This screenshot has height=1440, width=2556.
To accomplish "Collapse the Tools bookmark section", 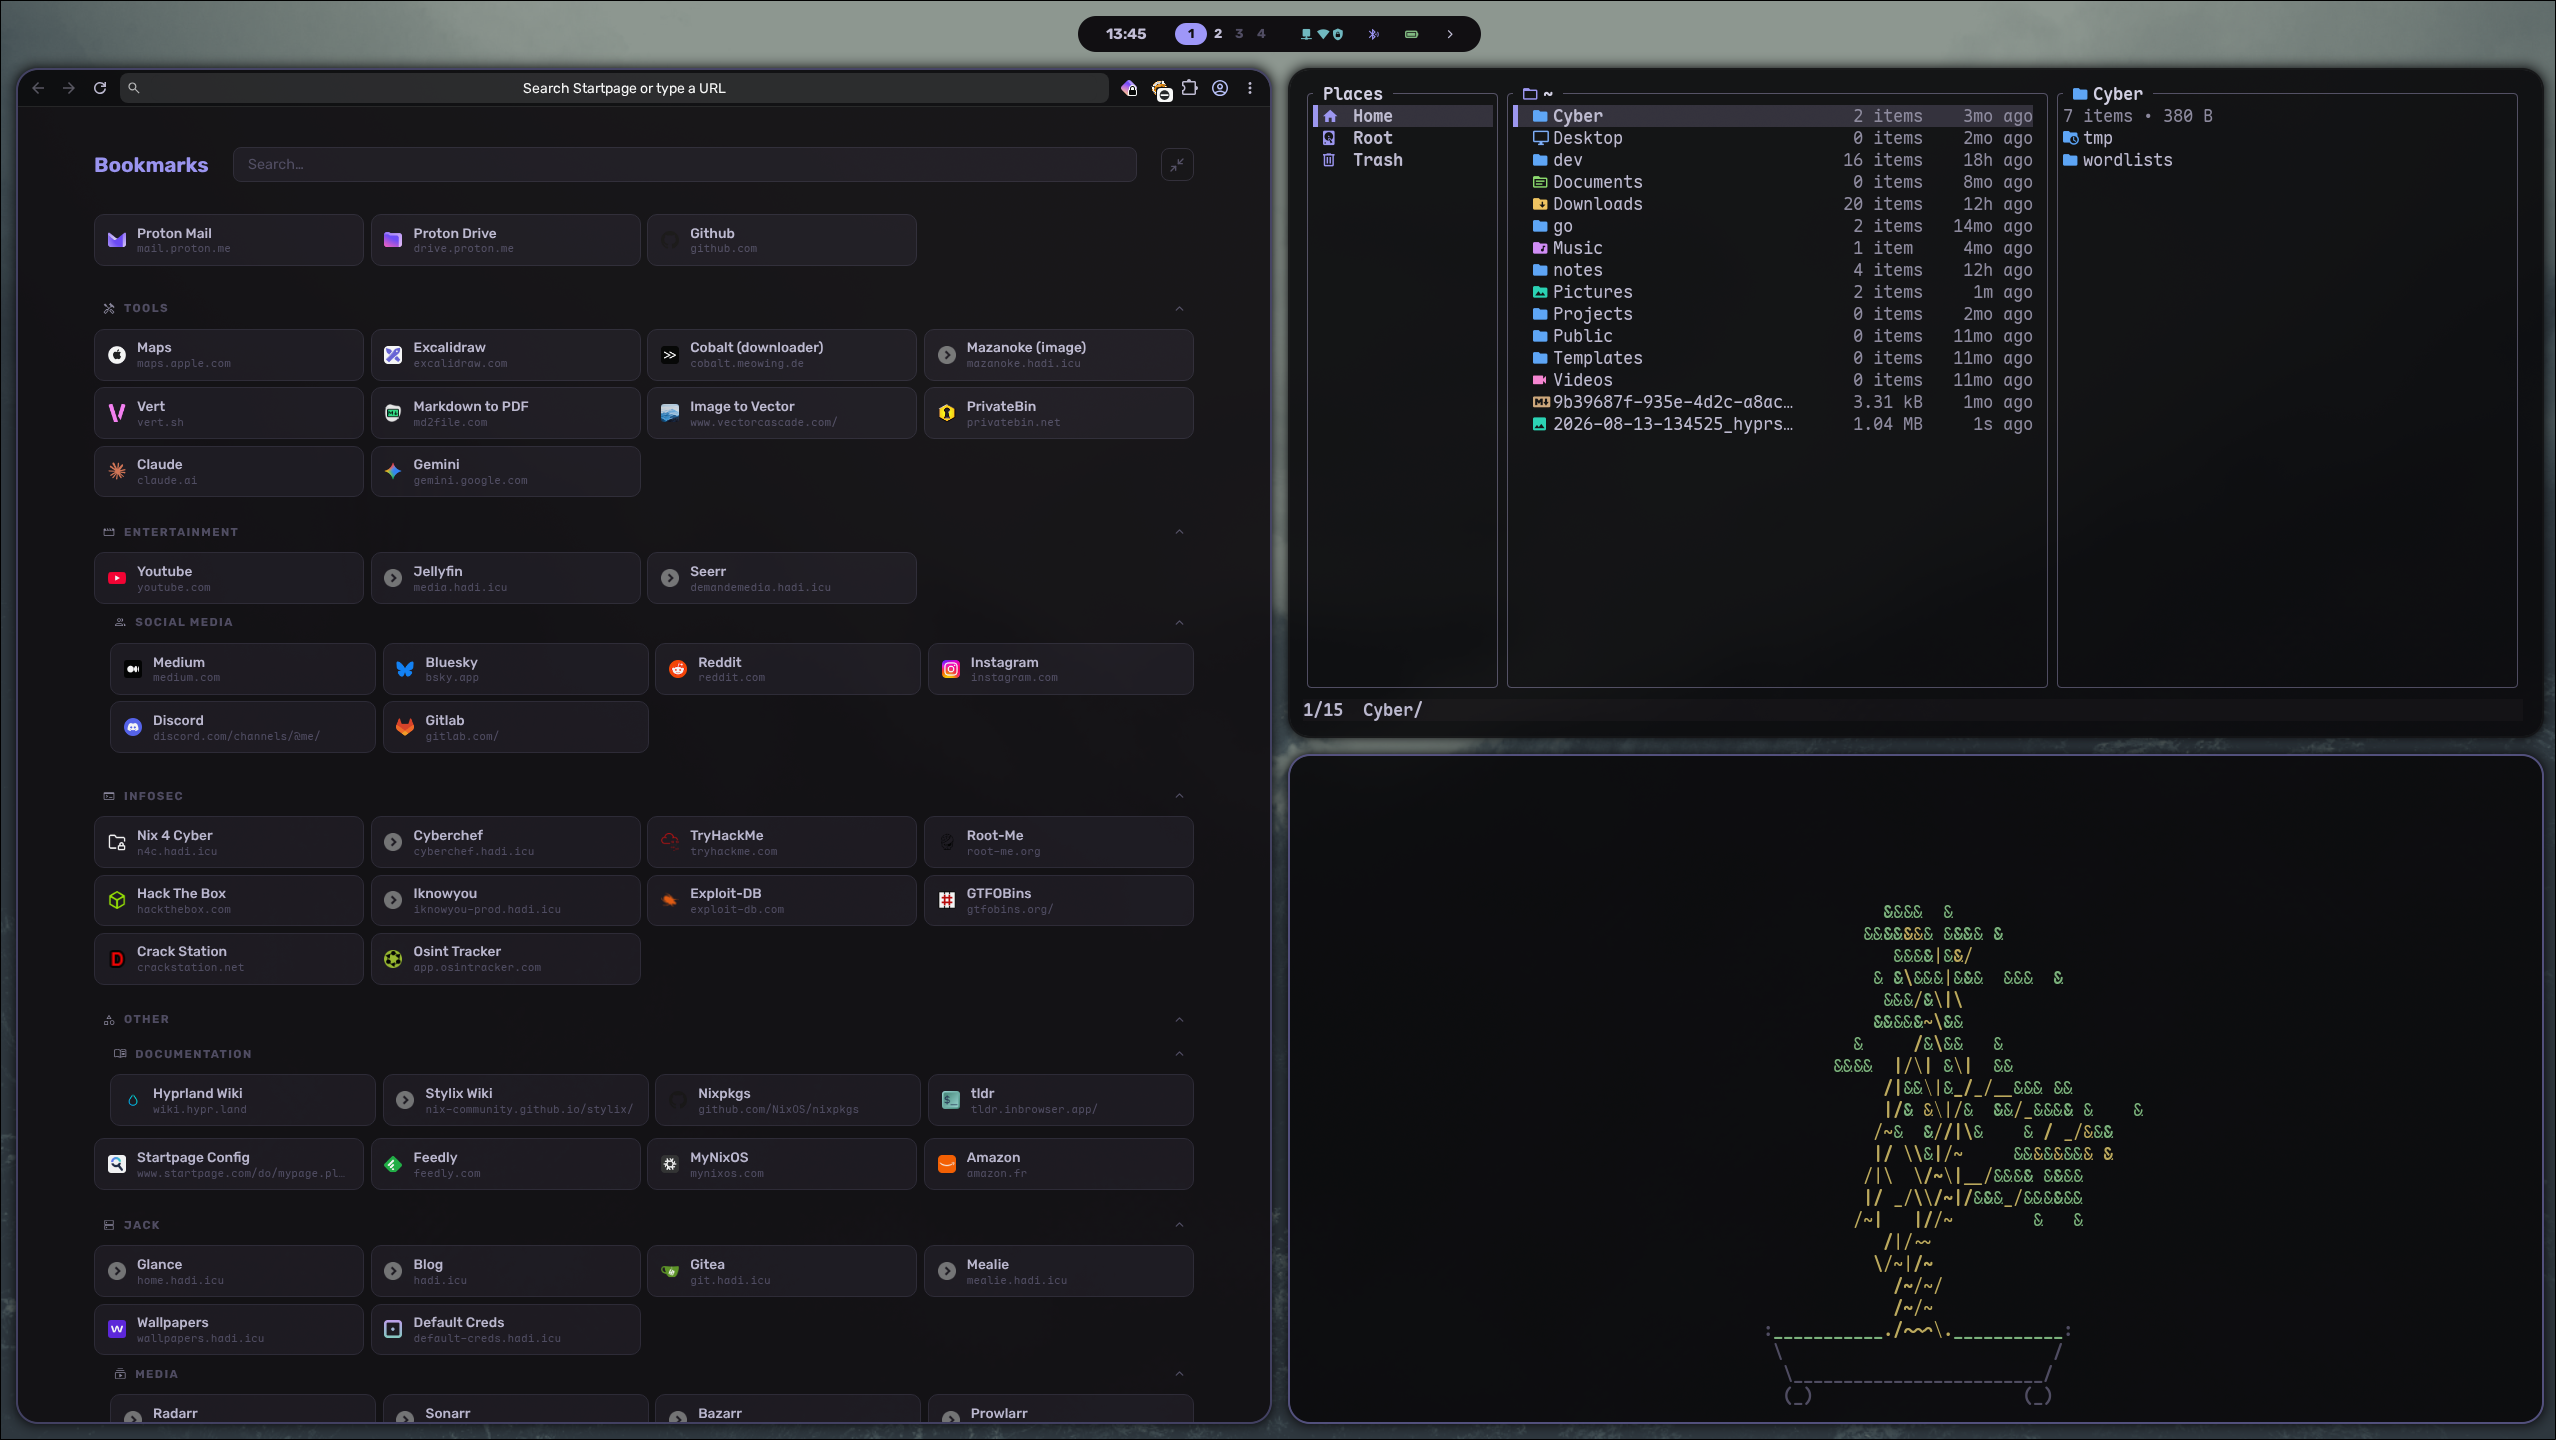I will [1180, 308].
